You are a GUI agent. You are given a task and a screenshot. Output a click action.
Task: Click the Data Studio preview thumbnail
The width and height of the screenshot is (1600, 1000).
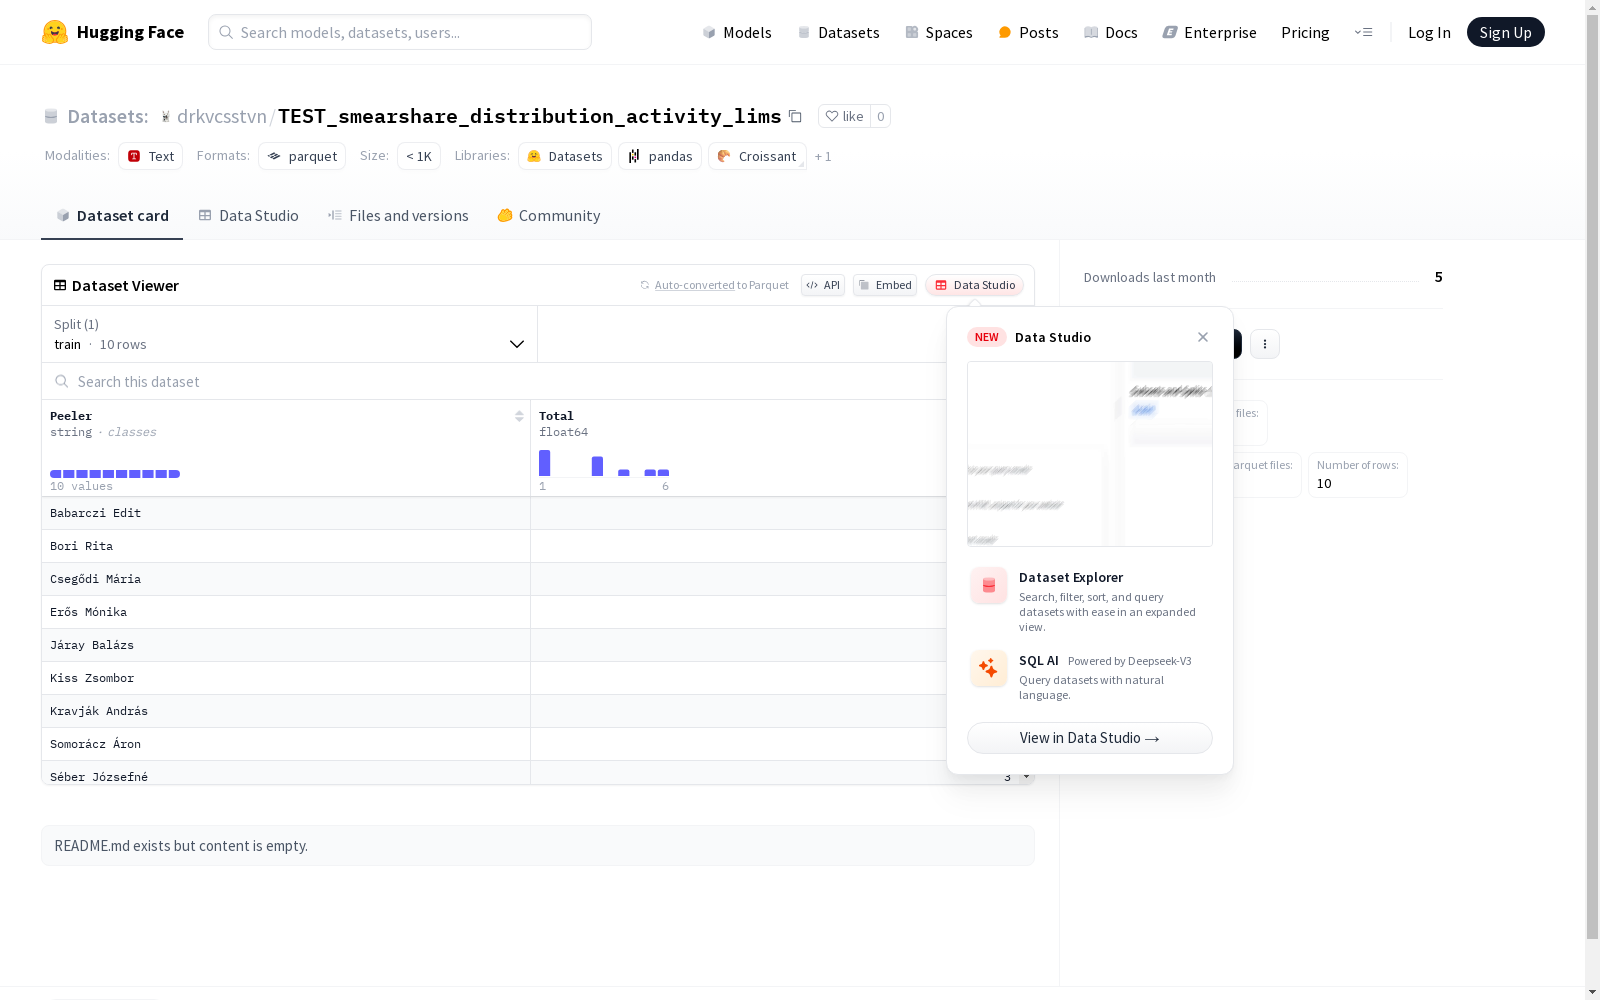point(1090,454)
